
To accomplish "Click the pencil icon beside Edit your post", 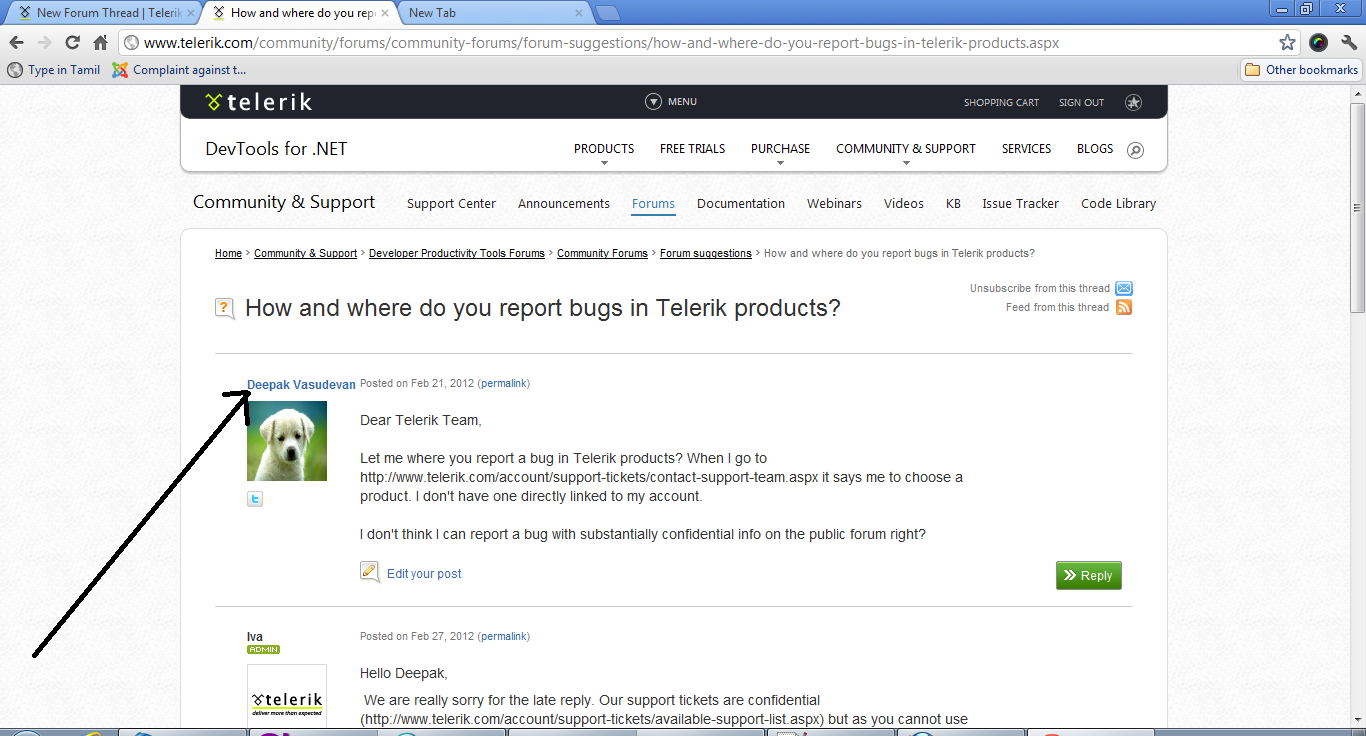I will (370, 572).
